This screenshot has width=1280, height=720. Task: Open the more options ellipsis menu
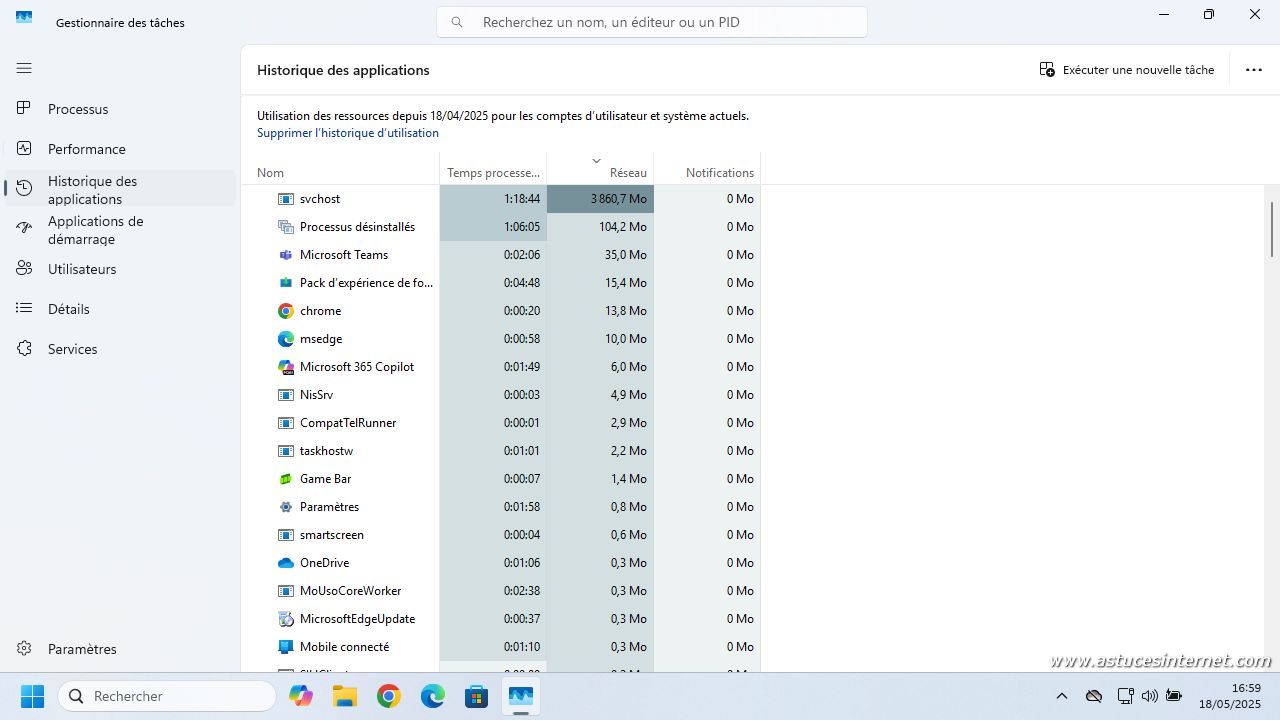click(x=1254, y=70)
